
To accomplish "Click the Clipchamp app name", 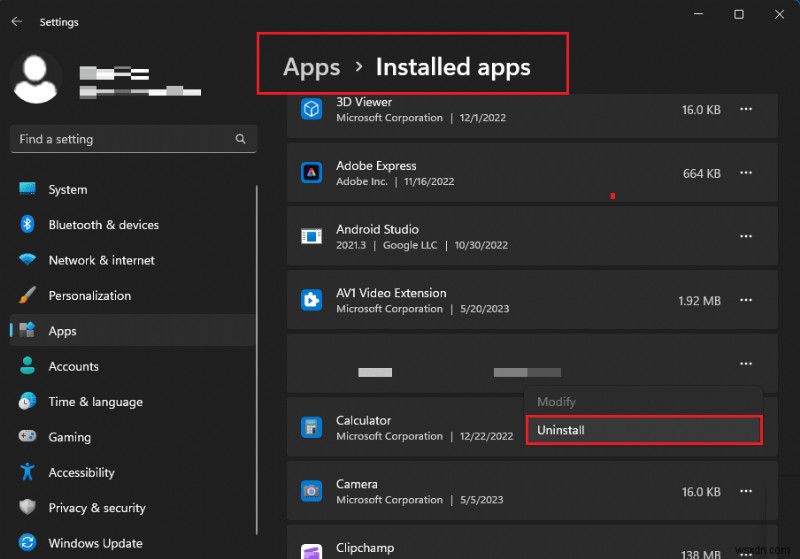I will click(x=365, y=548).
